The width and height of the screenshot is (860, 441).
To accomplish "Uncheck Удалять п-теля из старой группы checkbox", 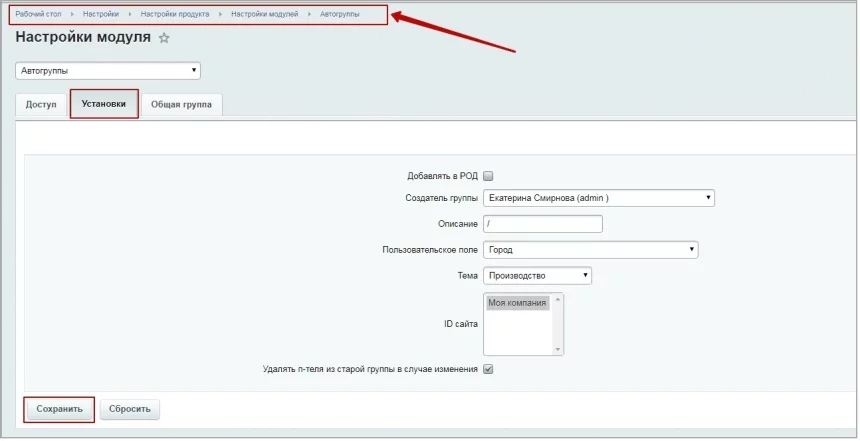I will [x=488, y=369].
